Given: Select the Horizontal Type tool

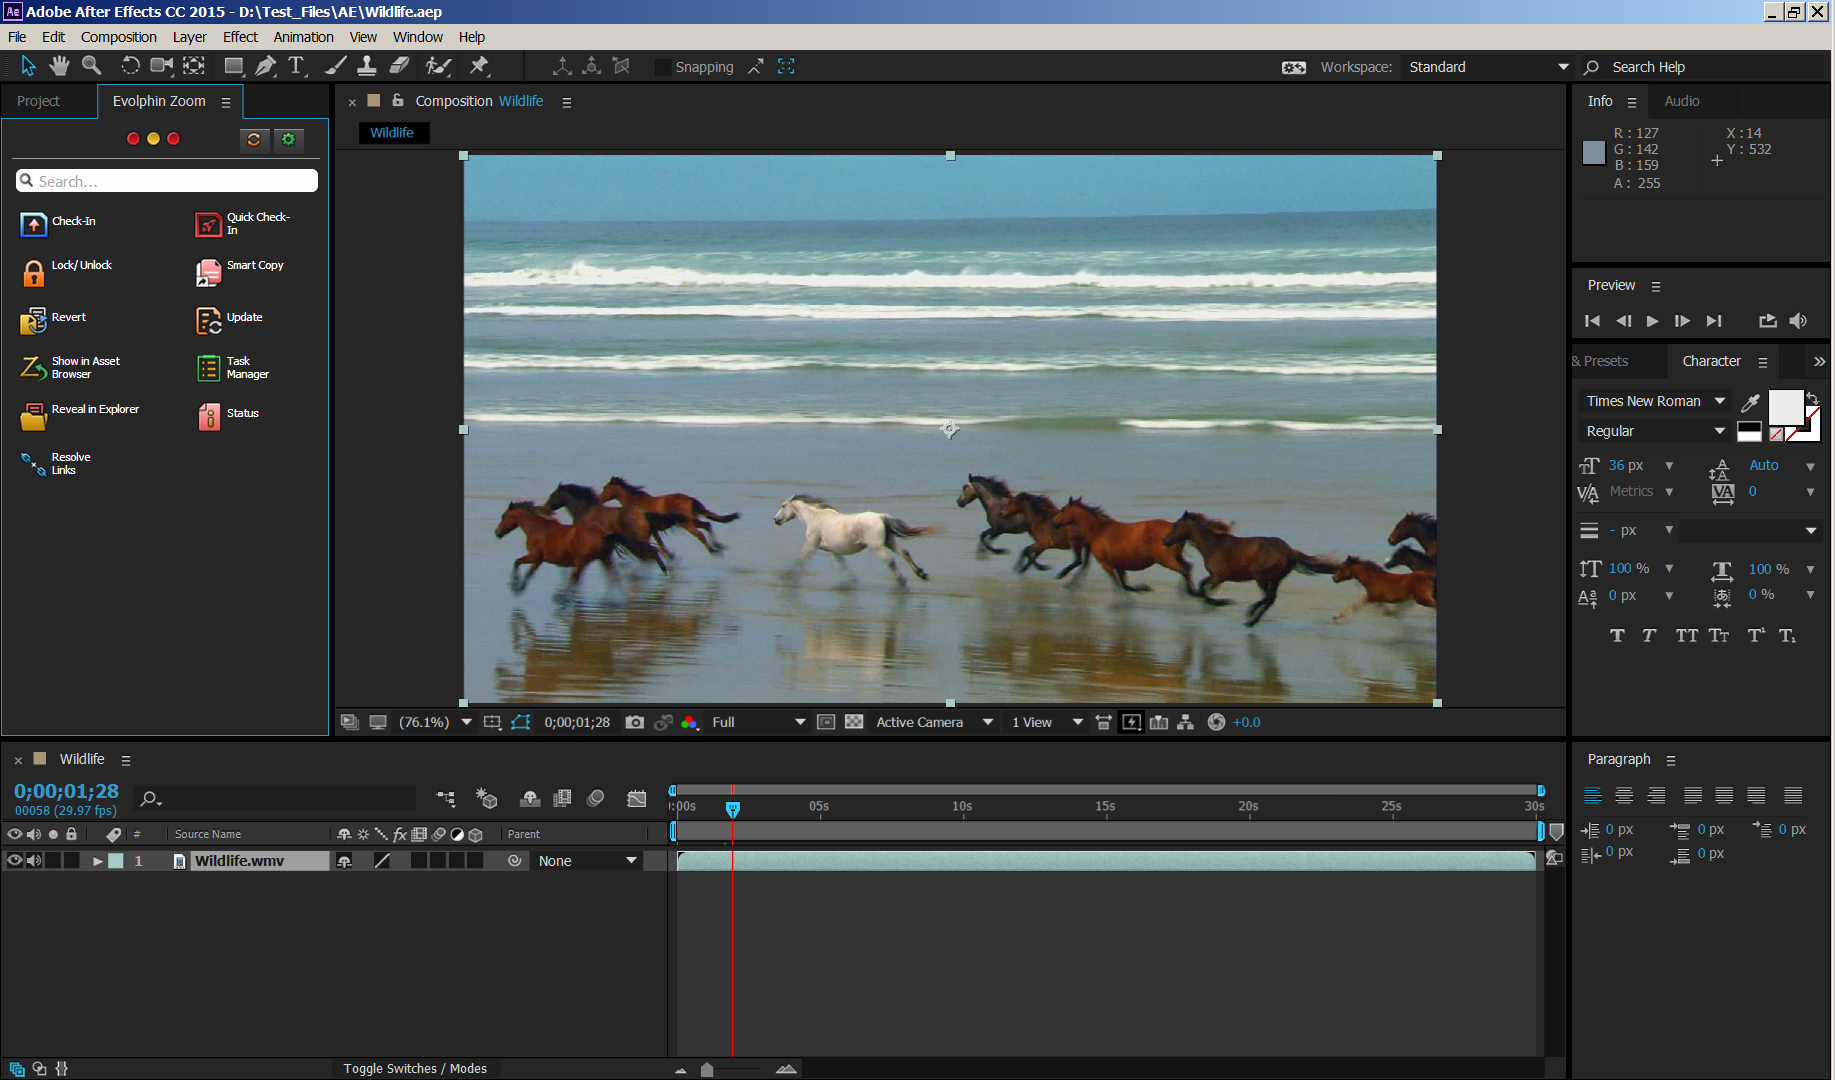Looking at the screenshot, I should pos(297,66).
